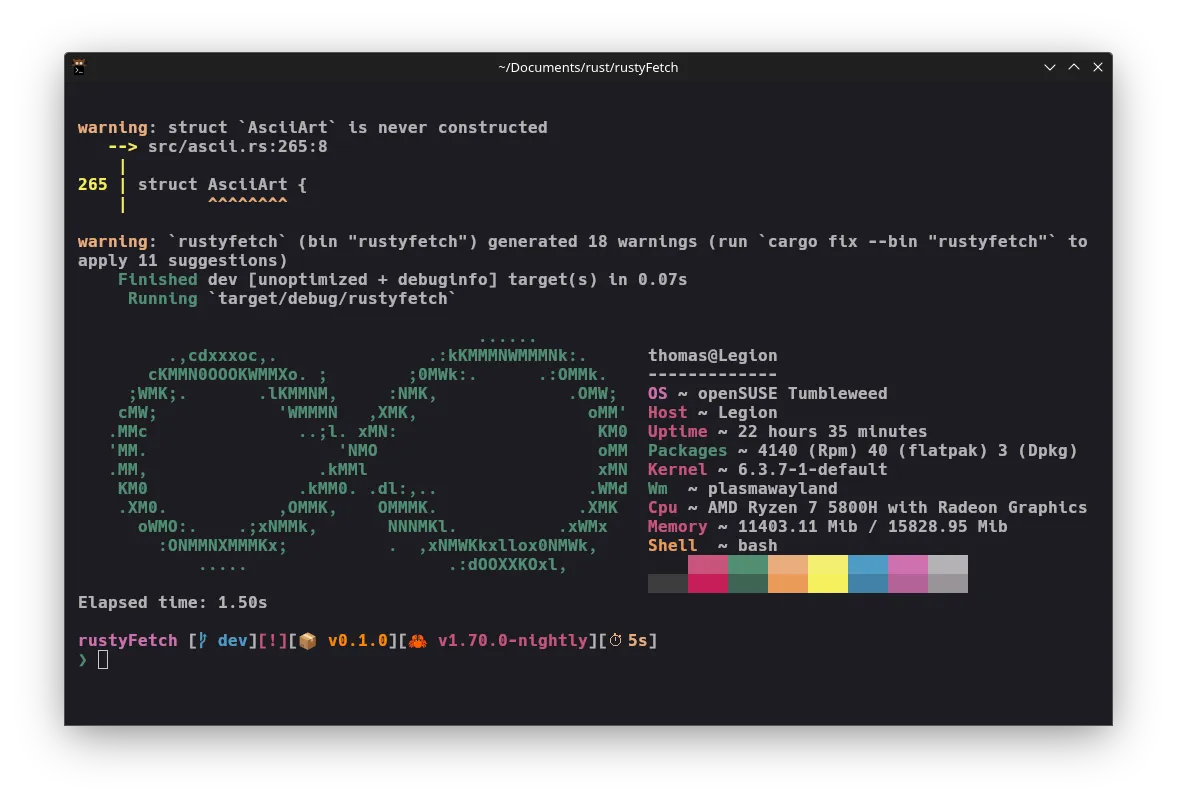Image resolution: width=1177 pixels, height=802 pixels.
Task: Click the dark gray swatch in the lower row
Action: (x=667, y=583)
